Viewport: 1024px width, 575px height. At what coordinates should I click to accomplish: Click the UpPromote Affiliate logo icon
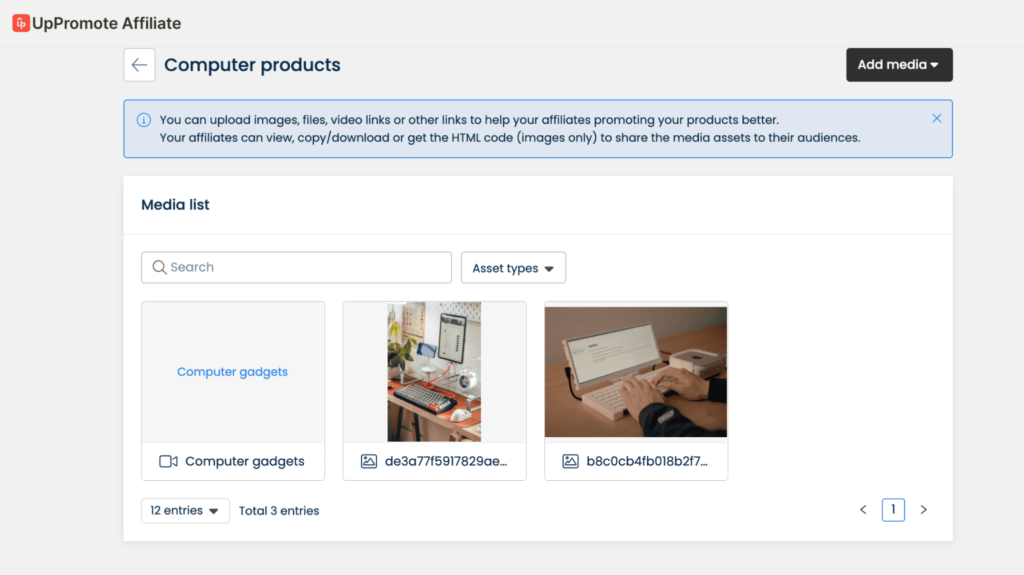pyautogui.click(x=21, y=24)
